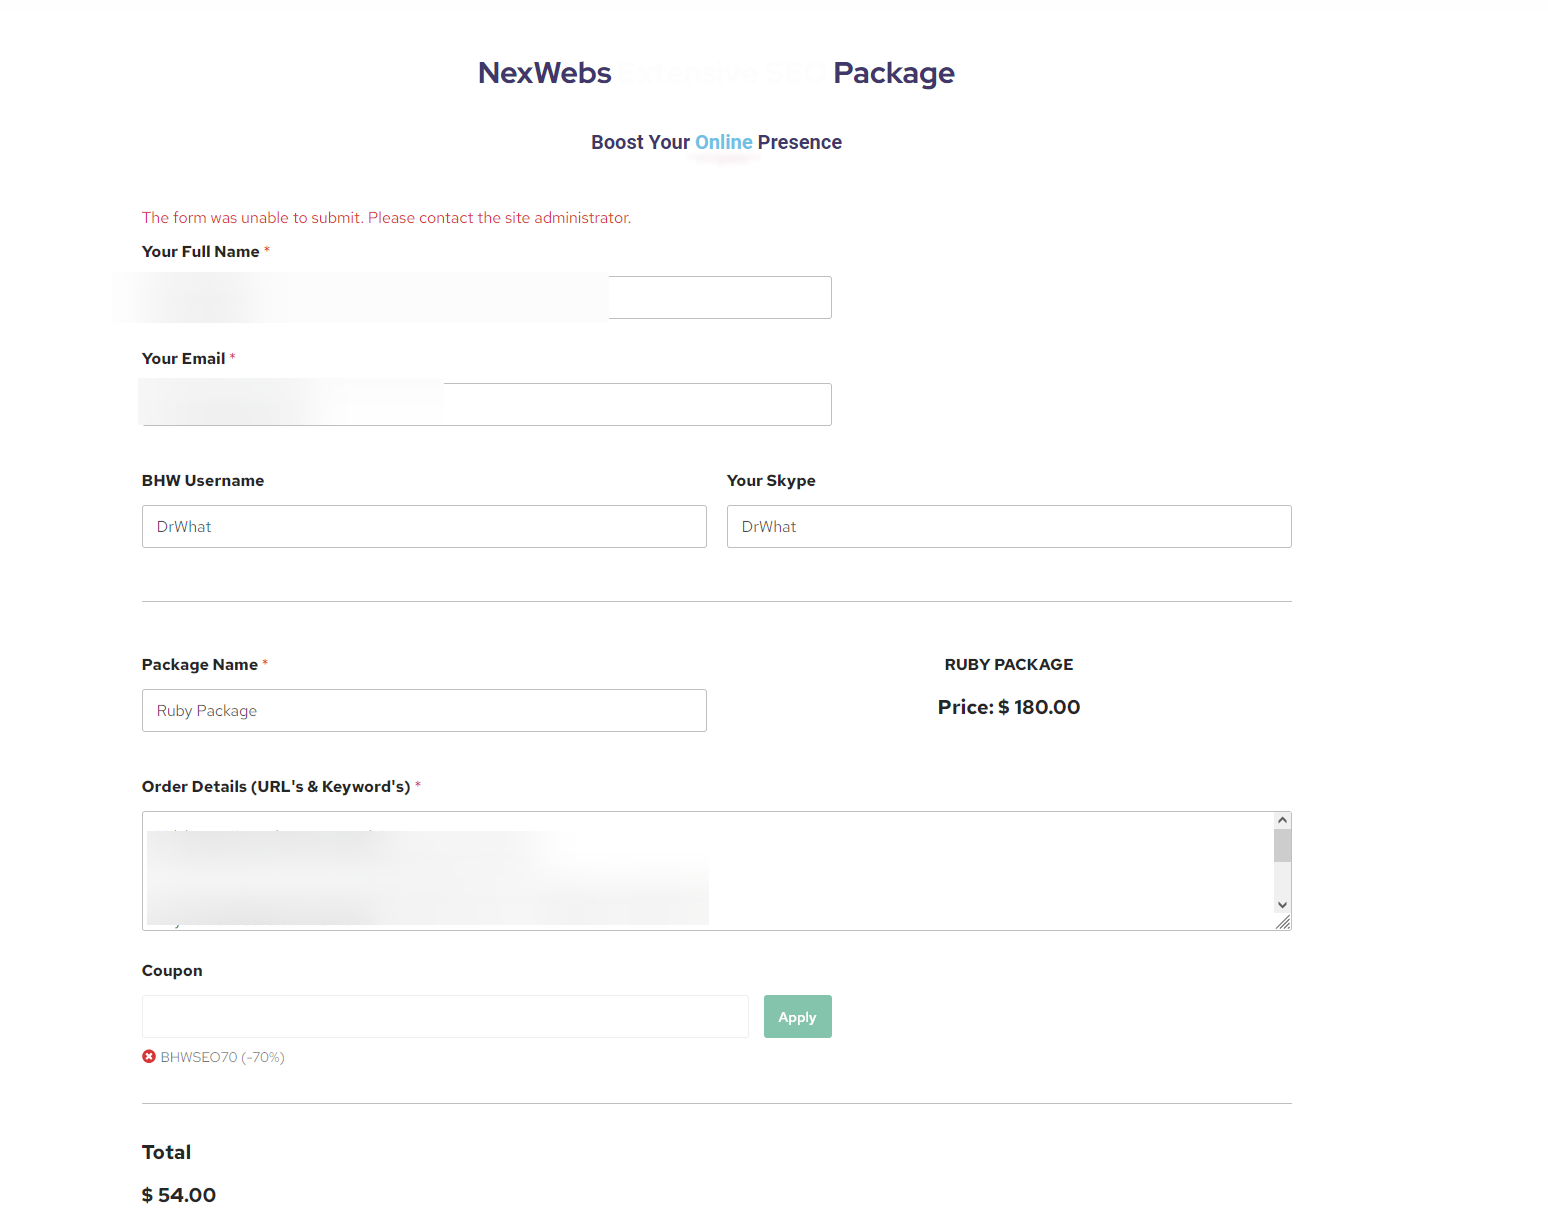Click the 'Boost Your Online Presence' tagline
Image resolution: width=1548 pixels, height=1224 pixels.
coord(716,142)
